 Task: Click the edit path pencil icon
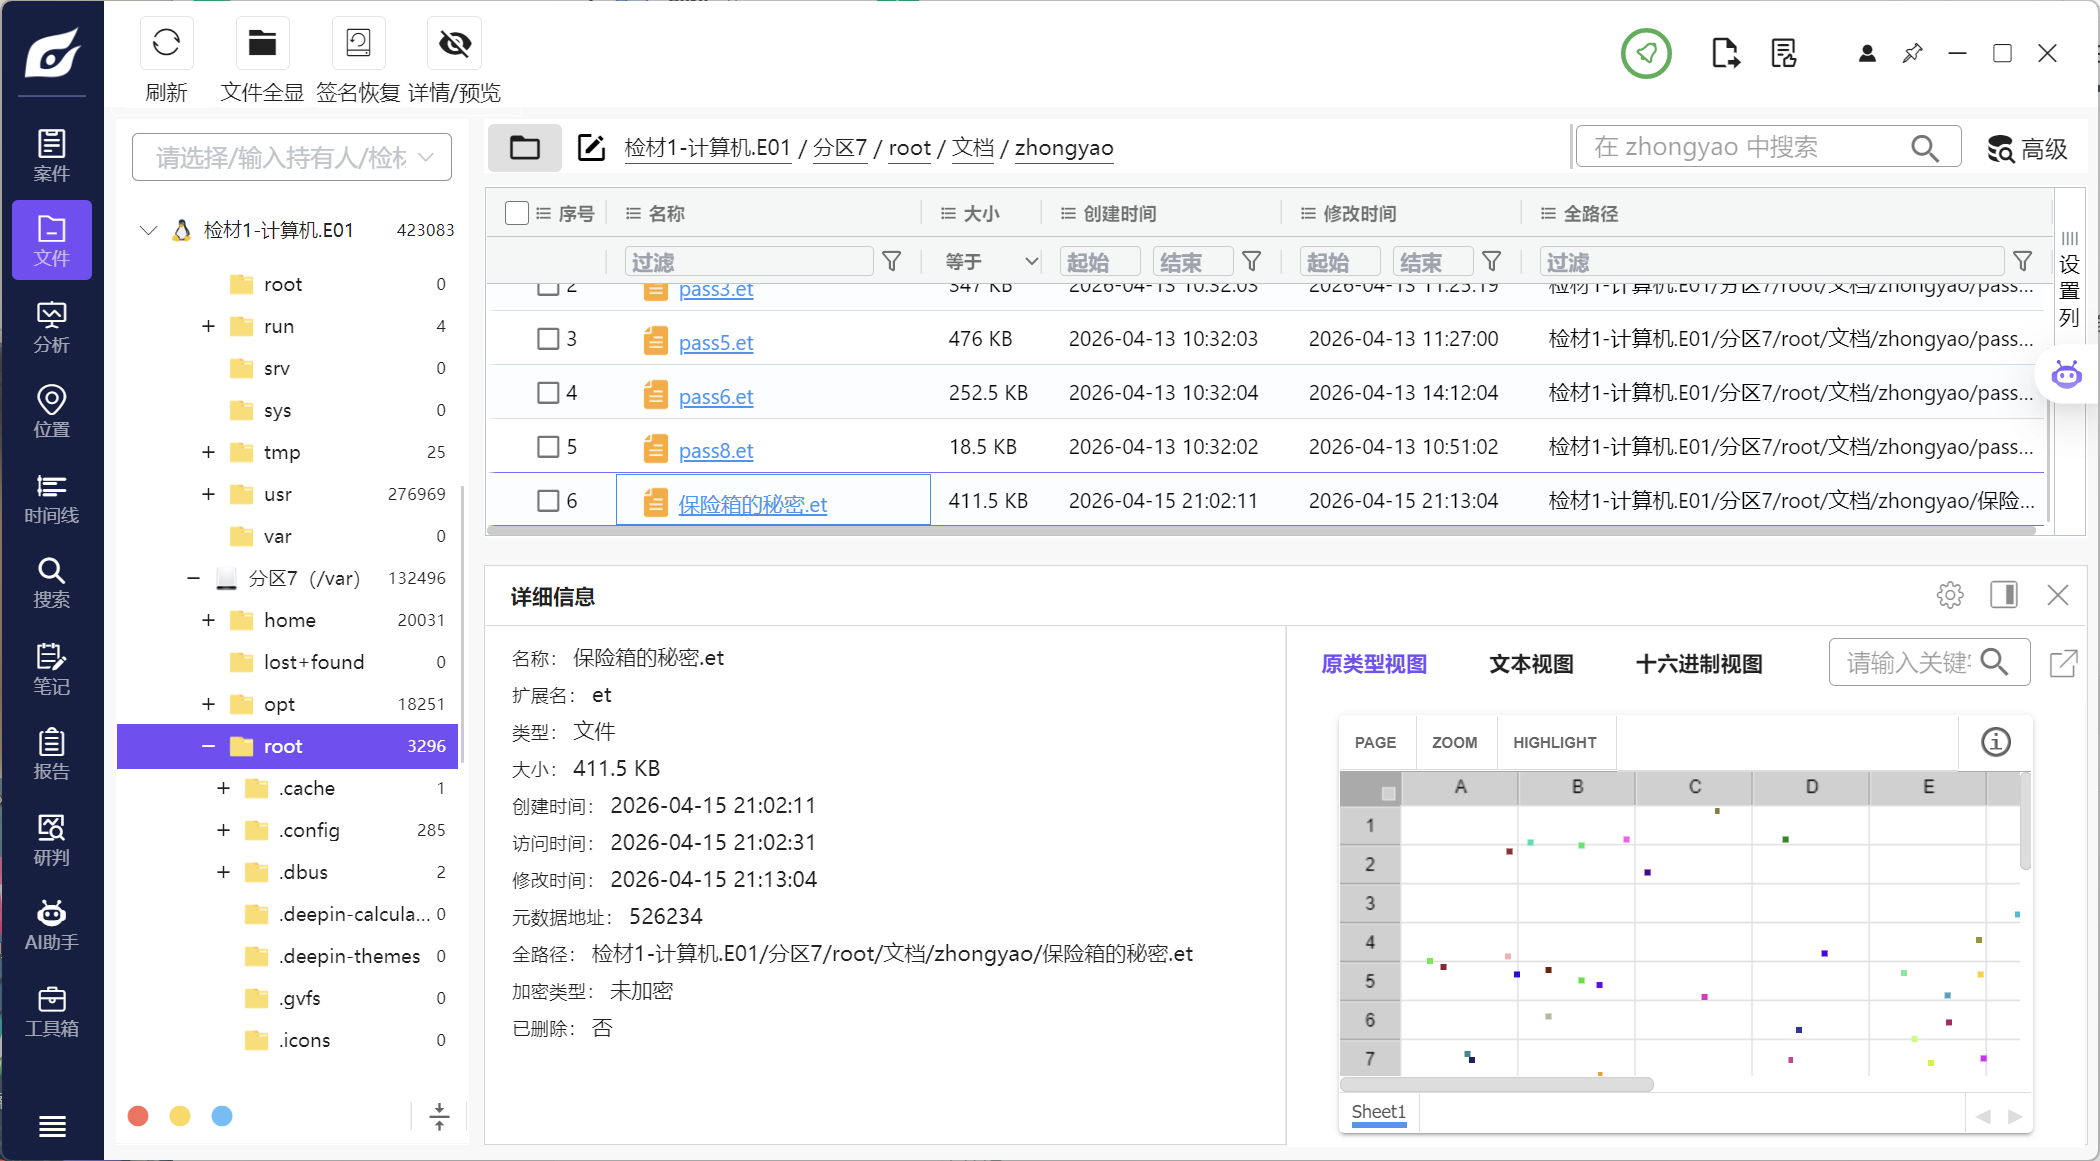[x=591, y=148]
